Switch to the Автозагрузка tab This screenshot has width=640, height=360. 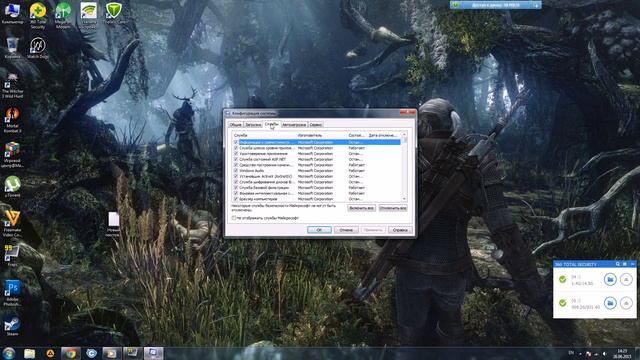(x=294, y=124)
